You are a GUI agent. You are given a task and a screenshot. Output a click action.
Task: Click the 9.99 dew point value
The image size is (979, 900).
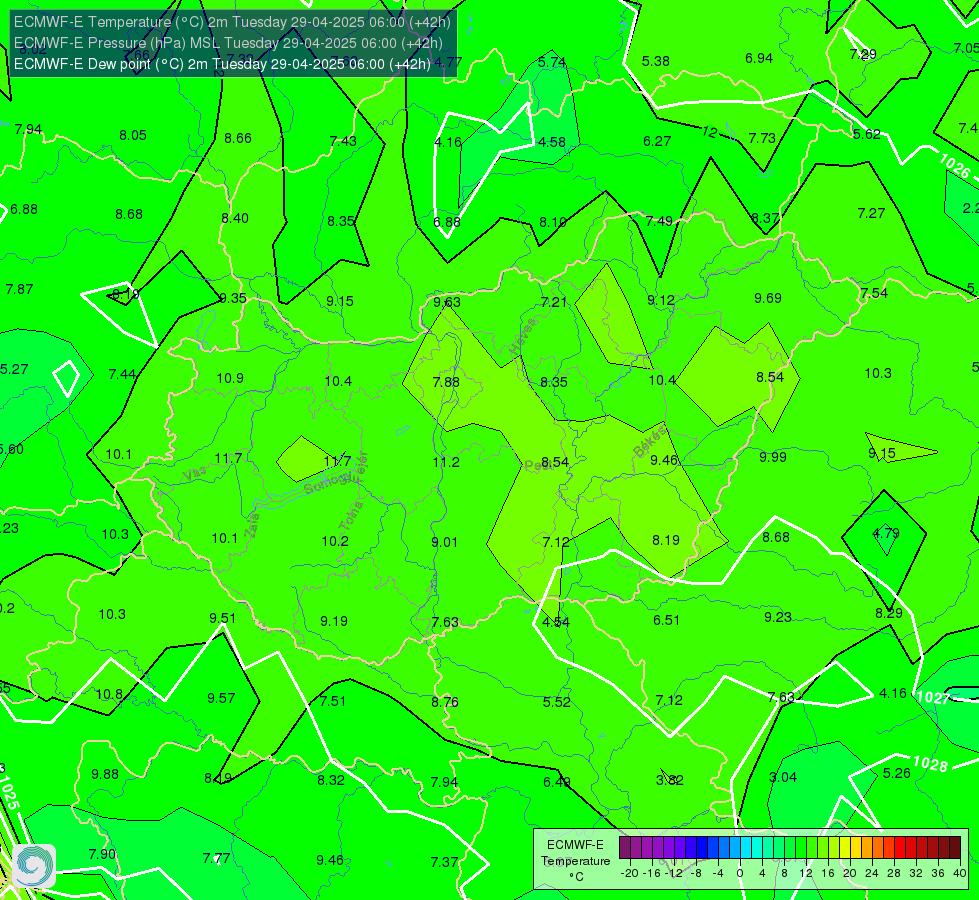coord(772,457)
